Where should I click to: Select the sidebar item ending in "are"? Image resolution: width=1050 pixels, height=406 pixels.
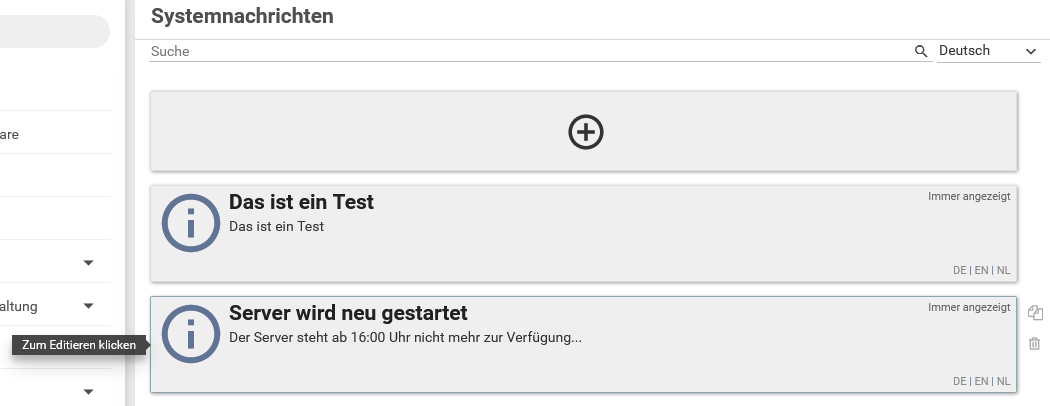9,133
